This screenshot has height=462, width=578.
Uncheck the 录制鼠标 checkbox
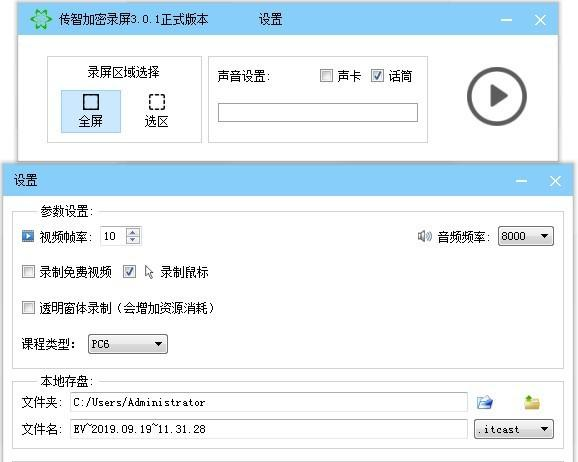point(129,272)
